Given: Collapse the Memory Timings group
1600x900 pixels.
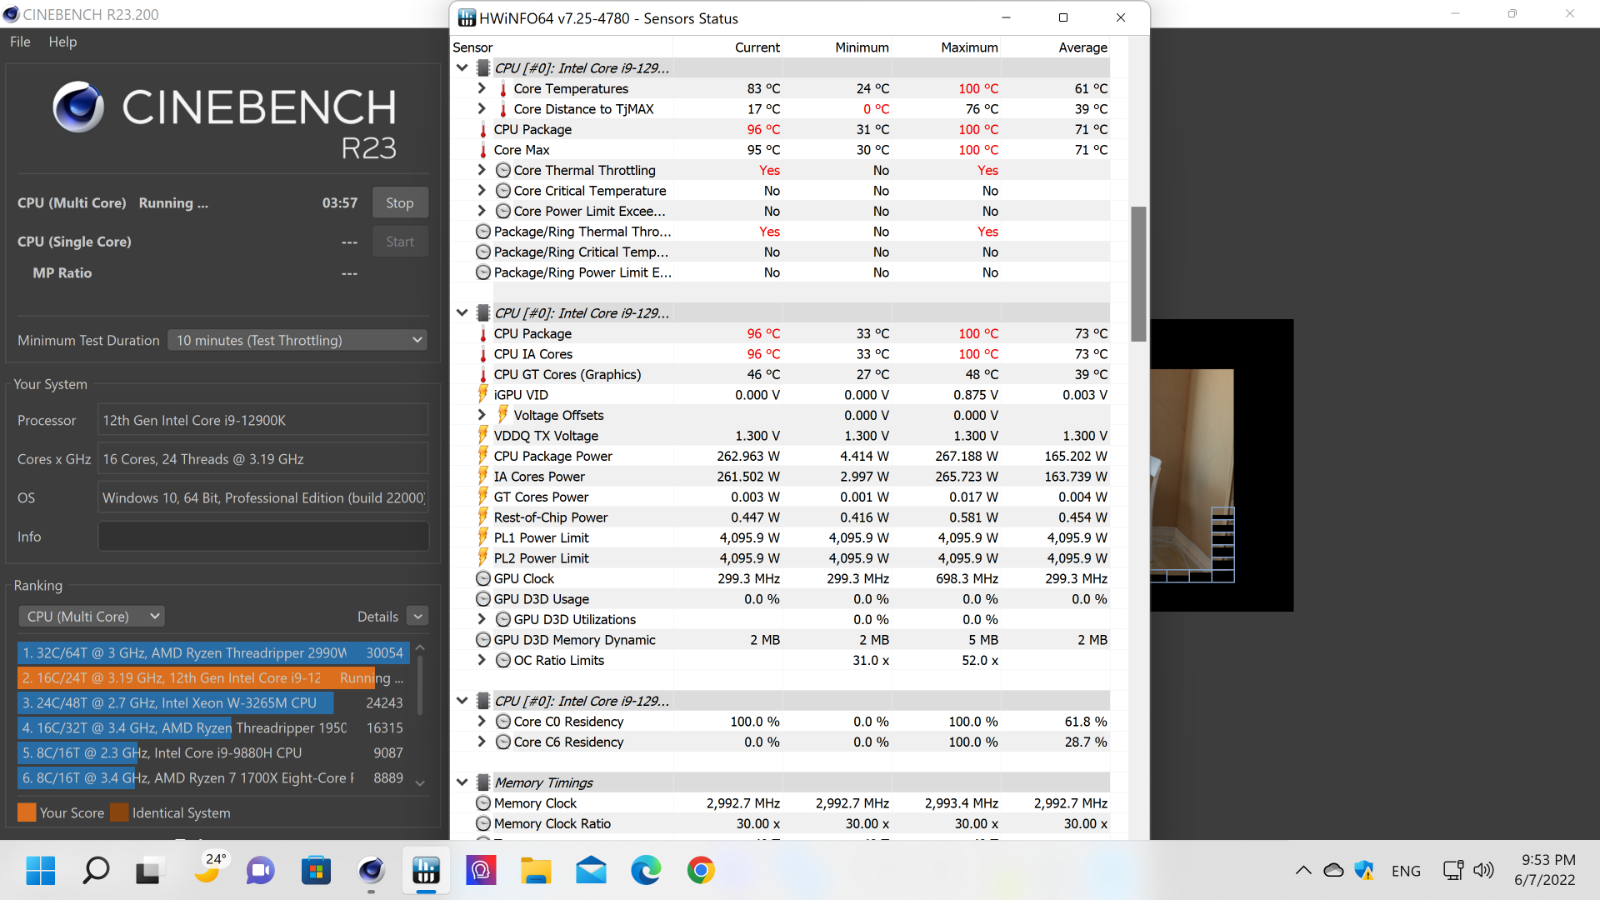Looking at the screenshot, I should pyautogui.click(x=462, y=783).
